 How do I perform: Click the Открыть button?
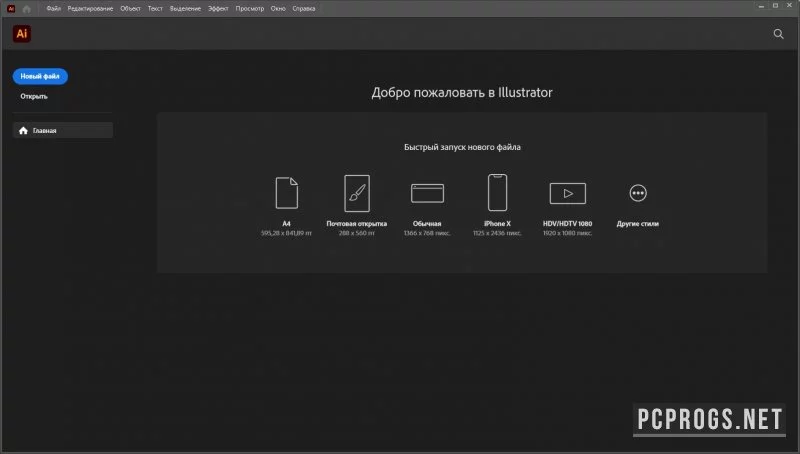click(x=34, y=96)
